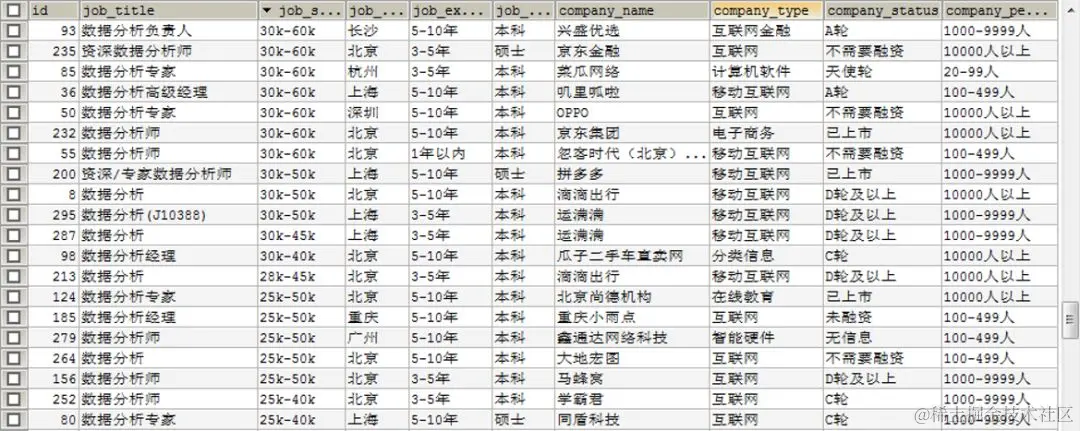
Task: Click the city cell 广州
Action: [x=377, y=338]
